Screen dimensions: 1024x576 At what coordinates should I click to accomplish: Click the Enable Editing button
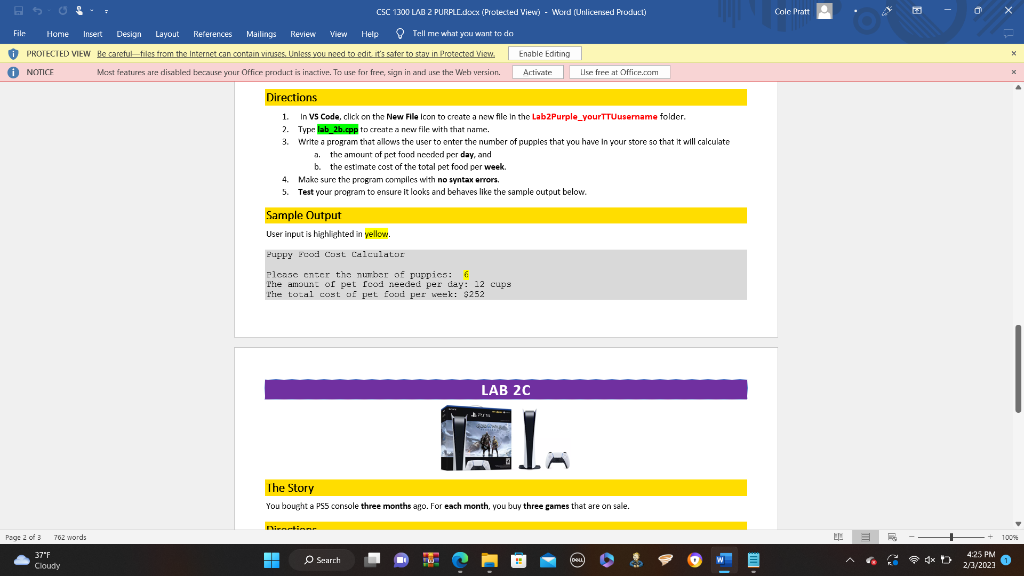click(545, 53)
